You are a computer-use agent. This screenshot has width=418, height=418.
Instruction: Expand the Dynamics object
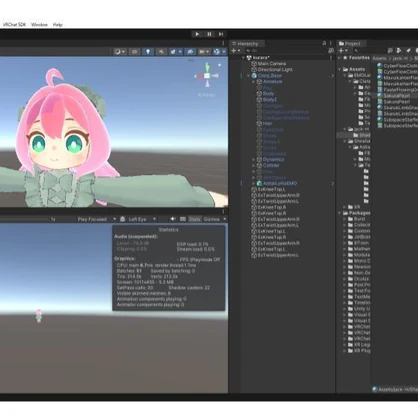point(253,159)
